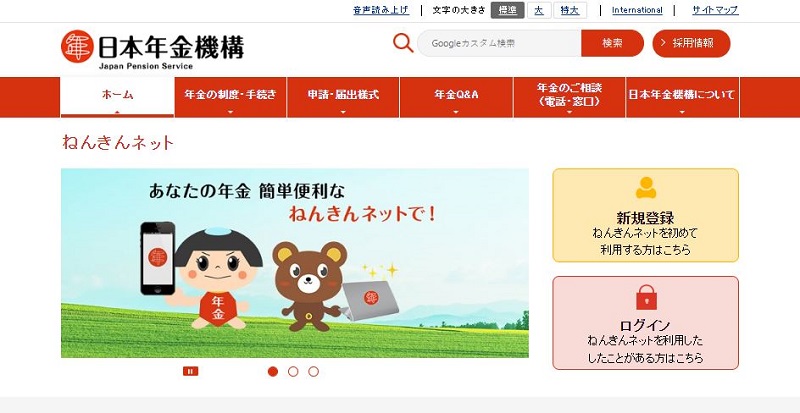Focus the Google custom search field

tap(499, 43)
